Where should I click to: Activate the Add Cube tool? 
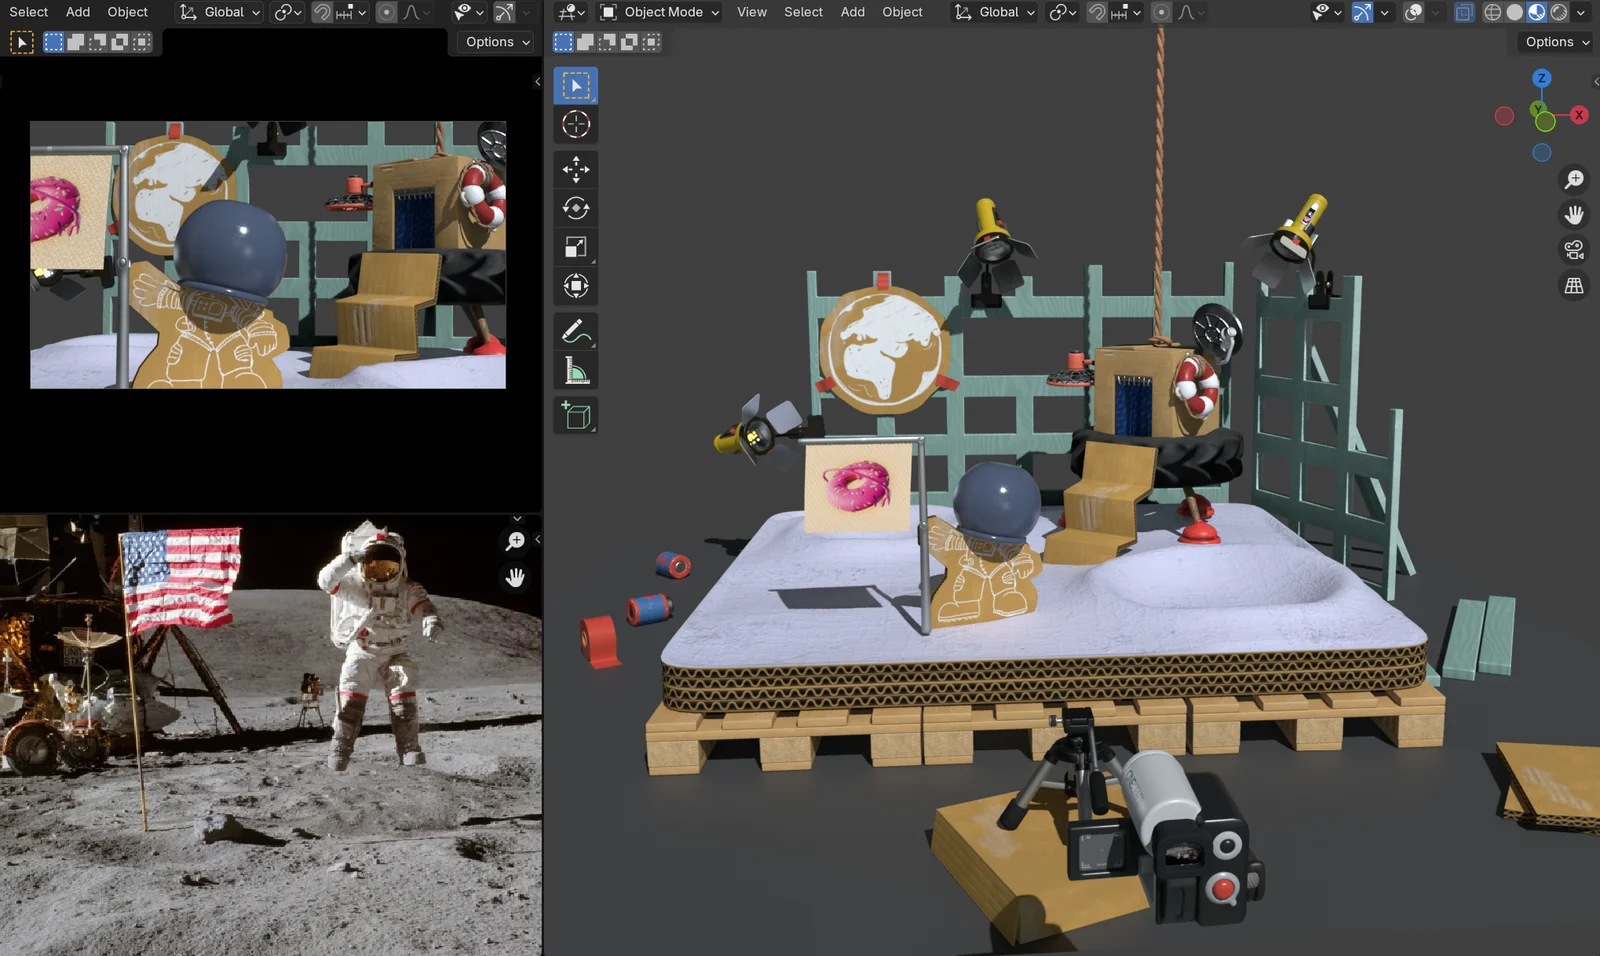pos(576,417)
